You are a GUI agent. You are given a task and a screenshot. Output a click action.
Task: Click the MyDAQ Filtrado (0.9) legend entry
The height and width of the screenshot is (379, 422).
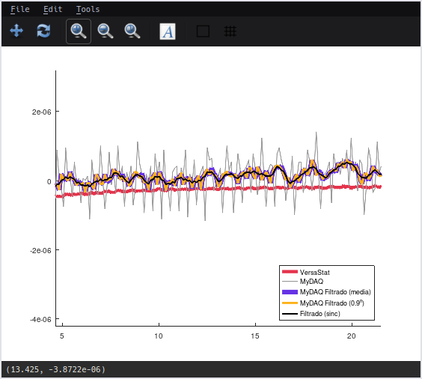[332, 303]
